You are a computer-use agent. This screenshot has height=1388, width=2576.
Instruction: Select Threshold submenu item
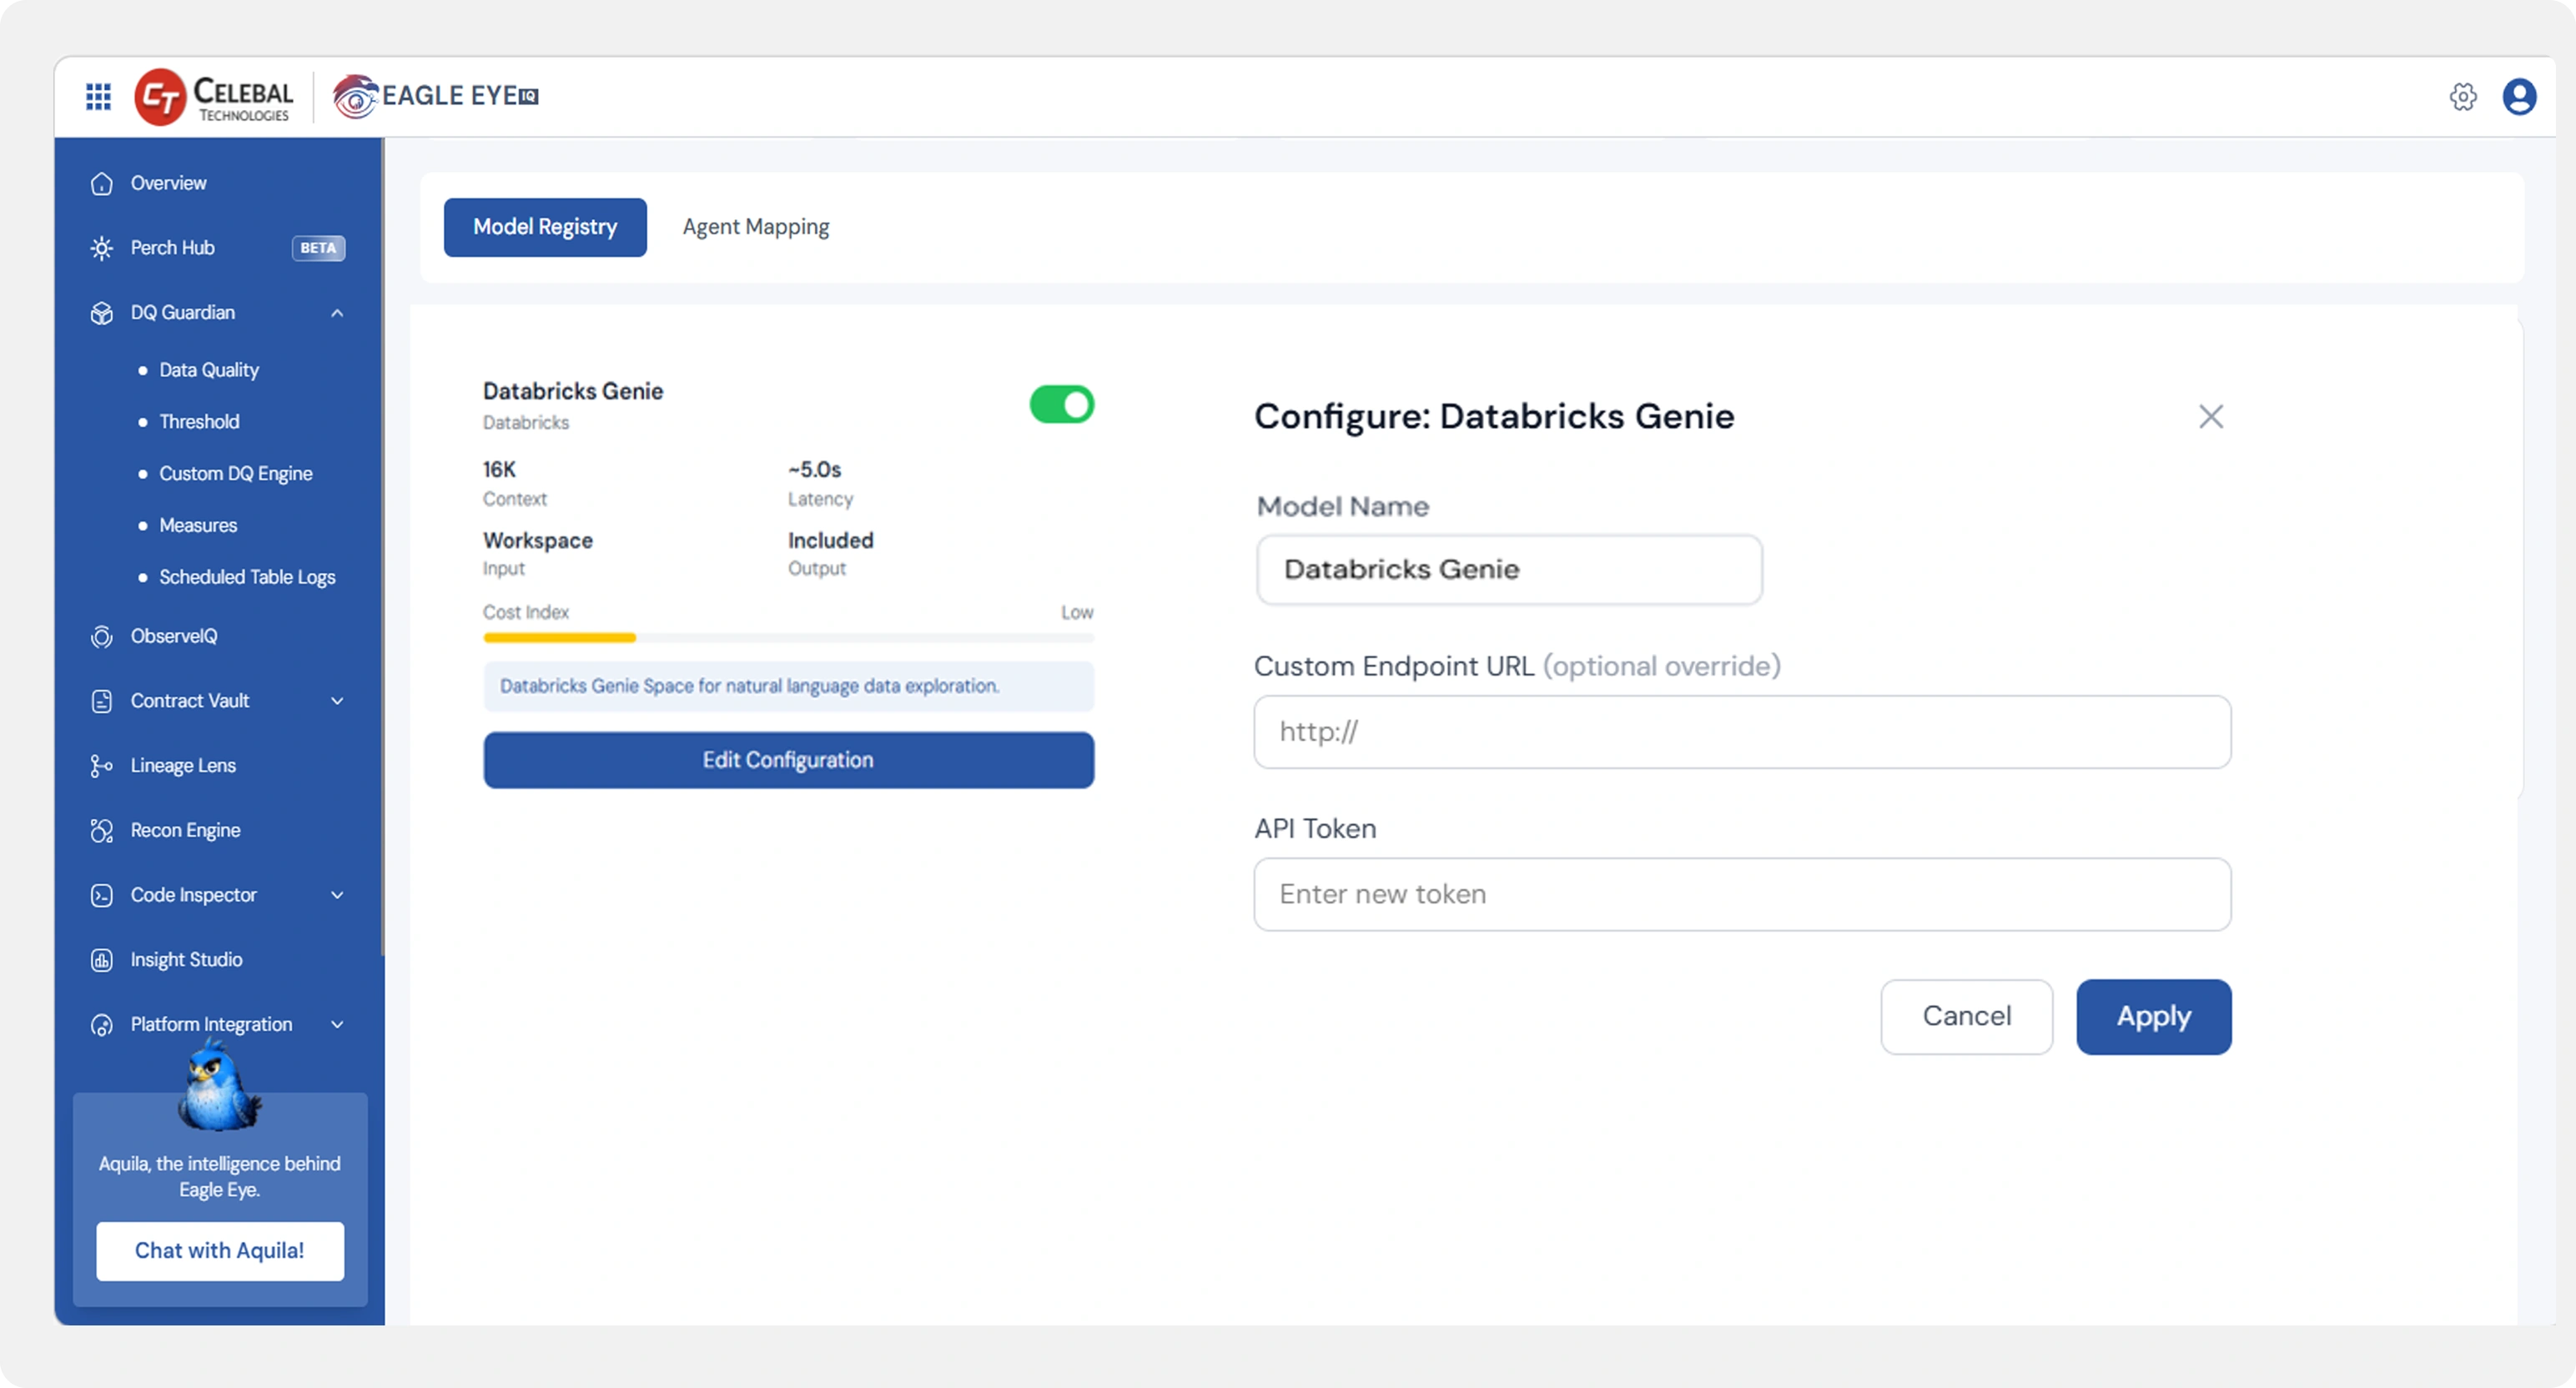[199, 422]
